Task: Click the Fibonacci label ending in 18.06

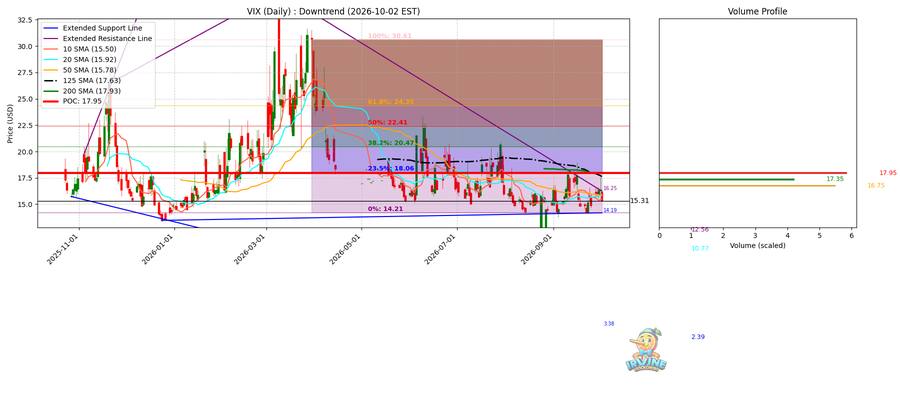Action: pos(391,168)
